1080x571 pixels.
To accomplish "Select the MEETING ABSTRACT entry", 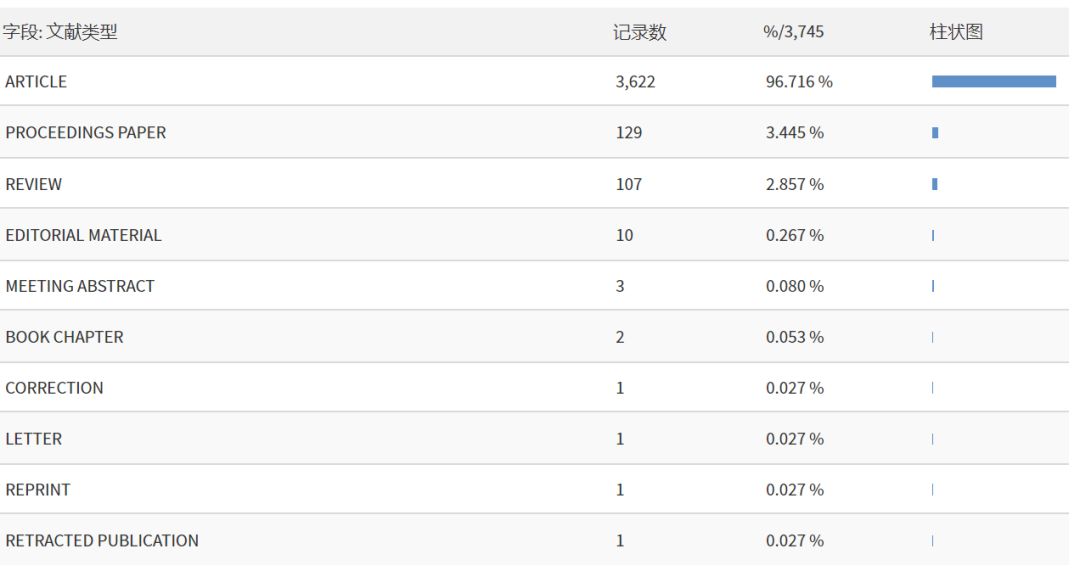I will 80,287.
